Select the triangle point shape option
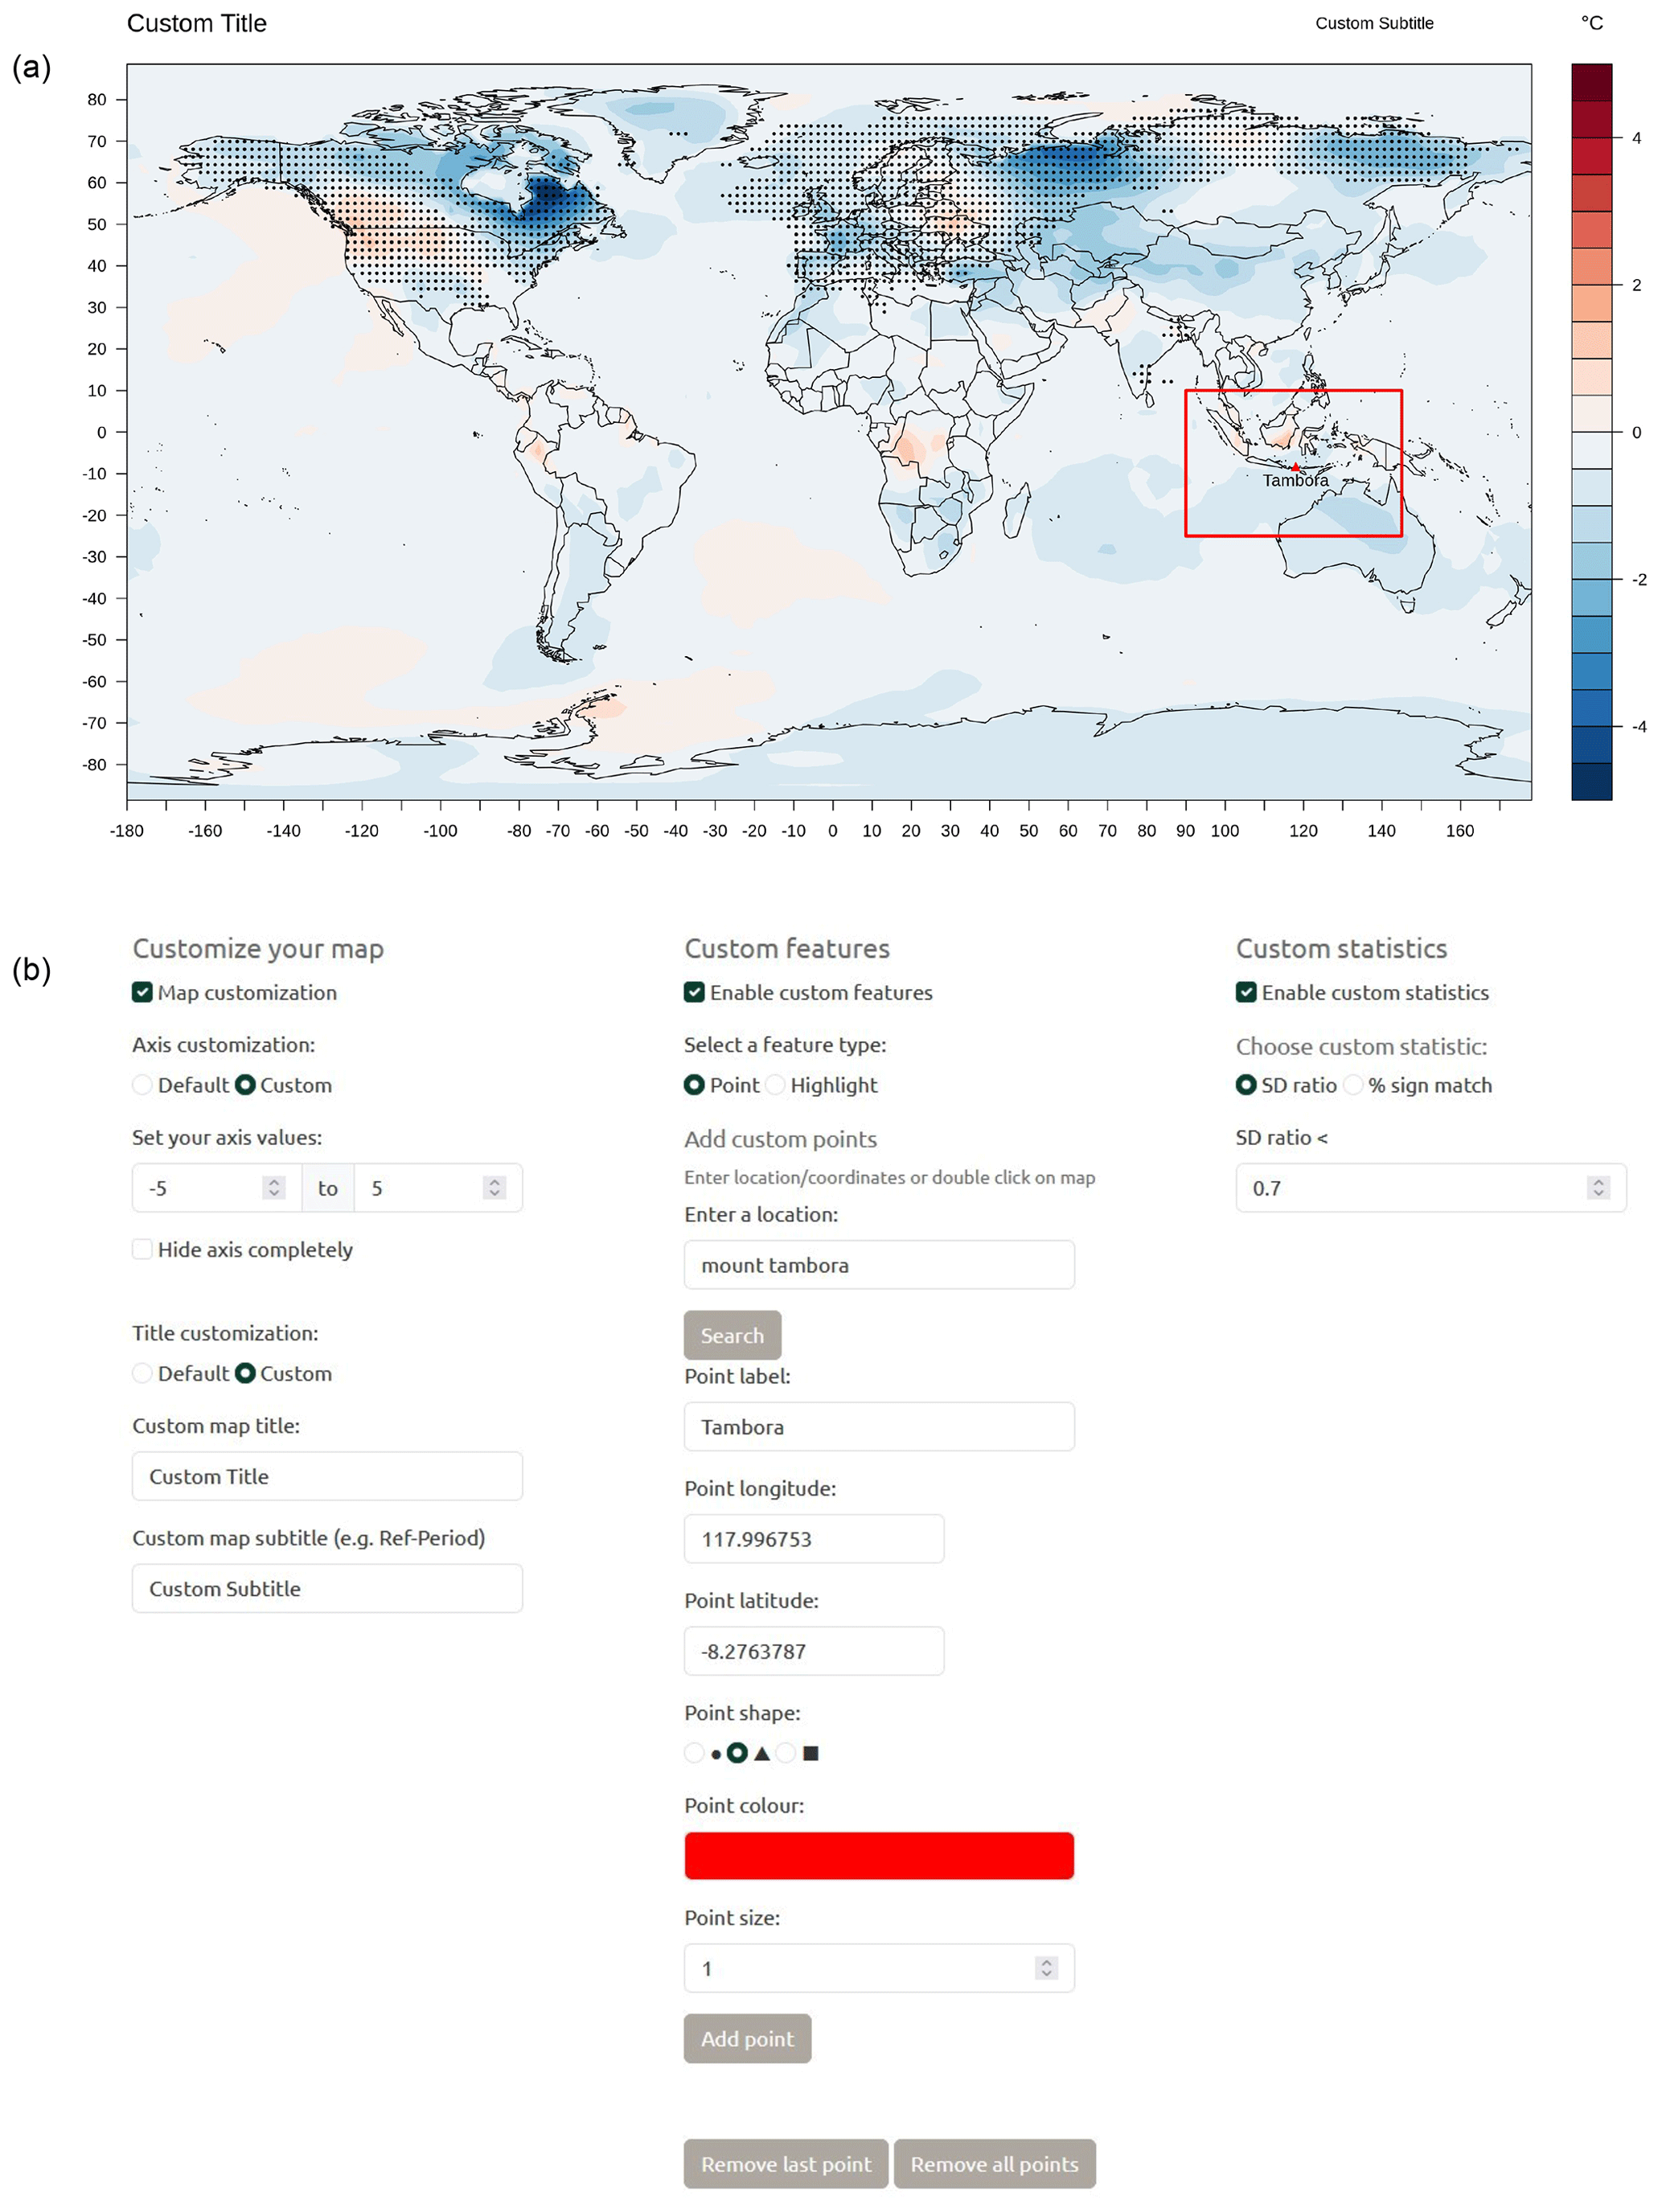The image size is (1662, 2212). point(737,1753)
